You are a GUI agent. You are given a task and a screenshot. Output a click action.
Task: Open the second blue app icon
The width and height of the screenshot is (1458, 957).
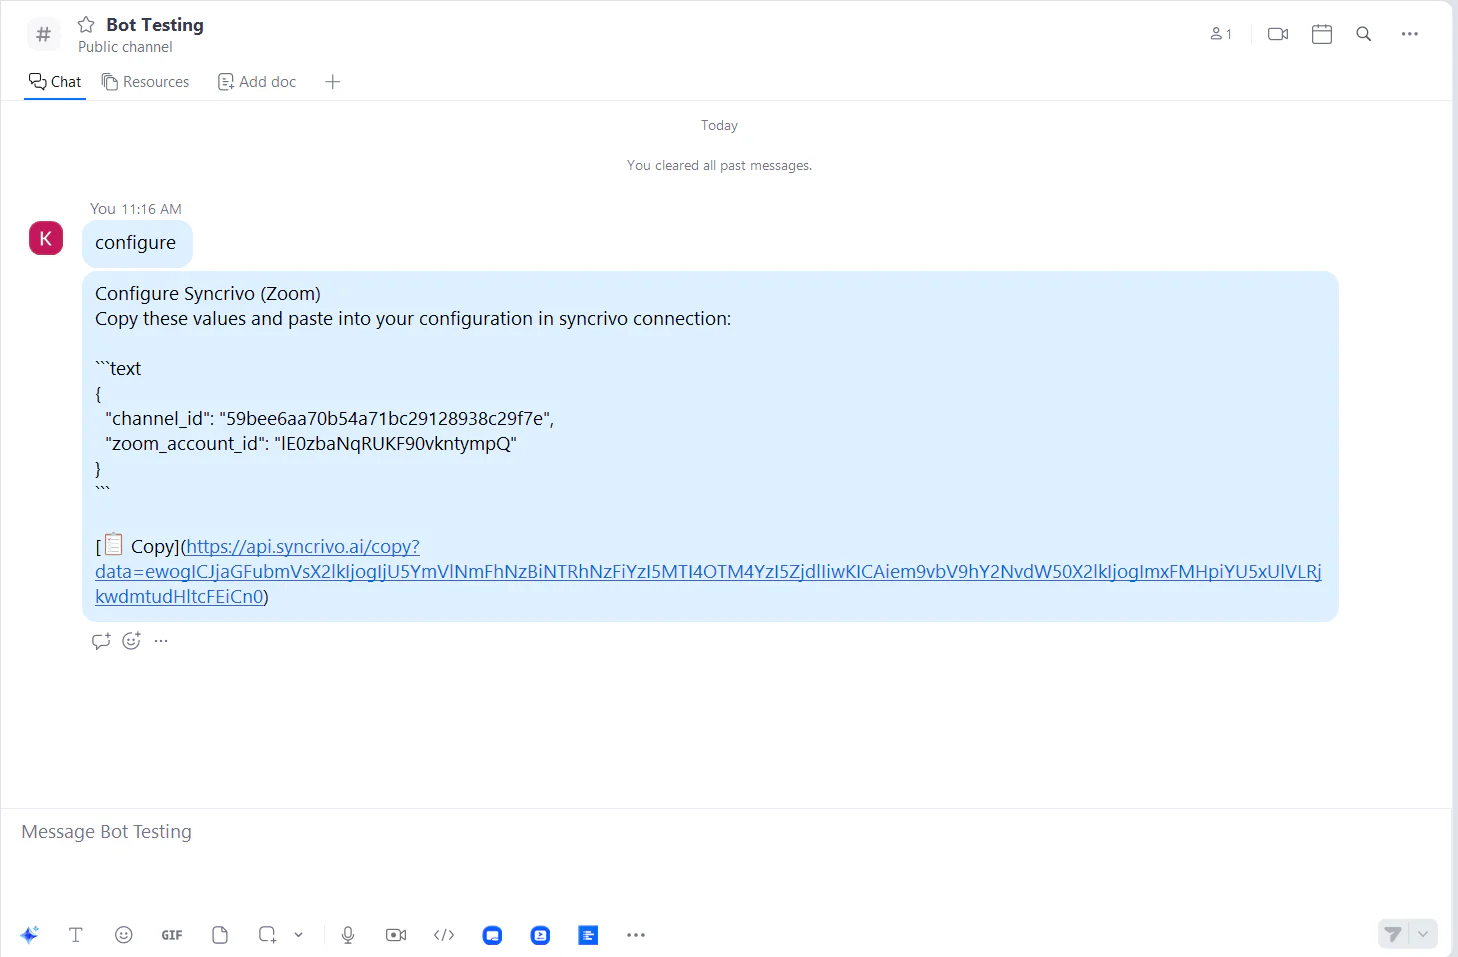click(540, 935)
